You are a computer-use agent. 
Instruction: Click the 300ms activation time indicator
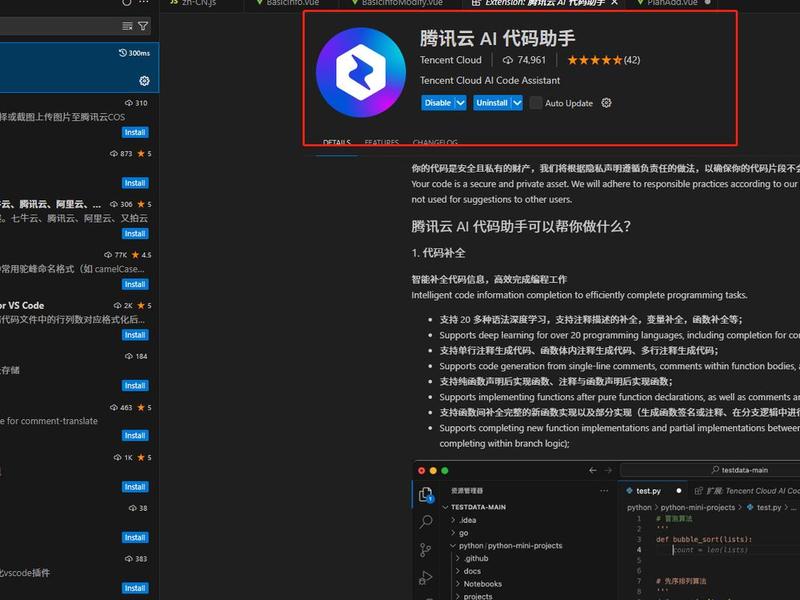click(x=134, y=53)
